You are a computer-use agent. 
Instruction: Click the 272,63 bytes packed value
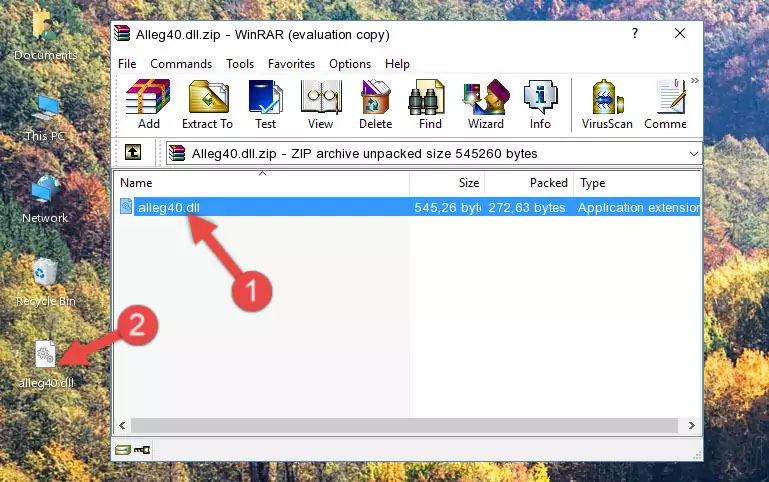pos(526,207)
